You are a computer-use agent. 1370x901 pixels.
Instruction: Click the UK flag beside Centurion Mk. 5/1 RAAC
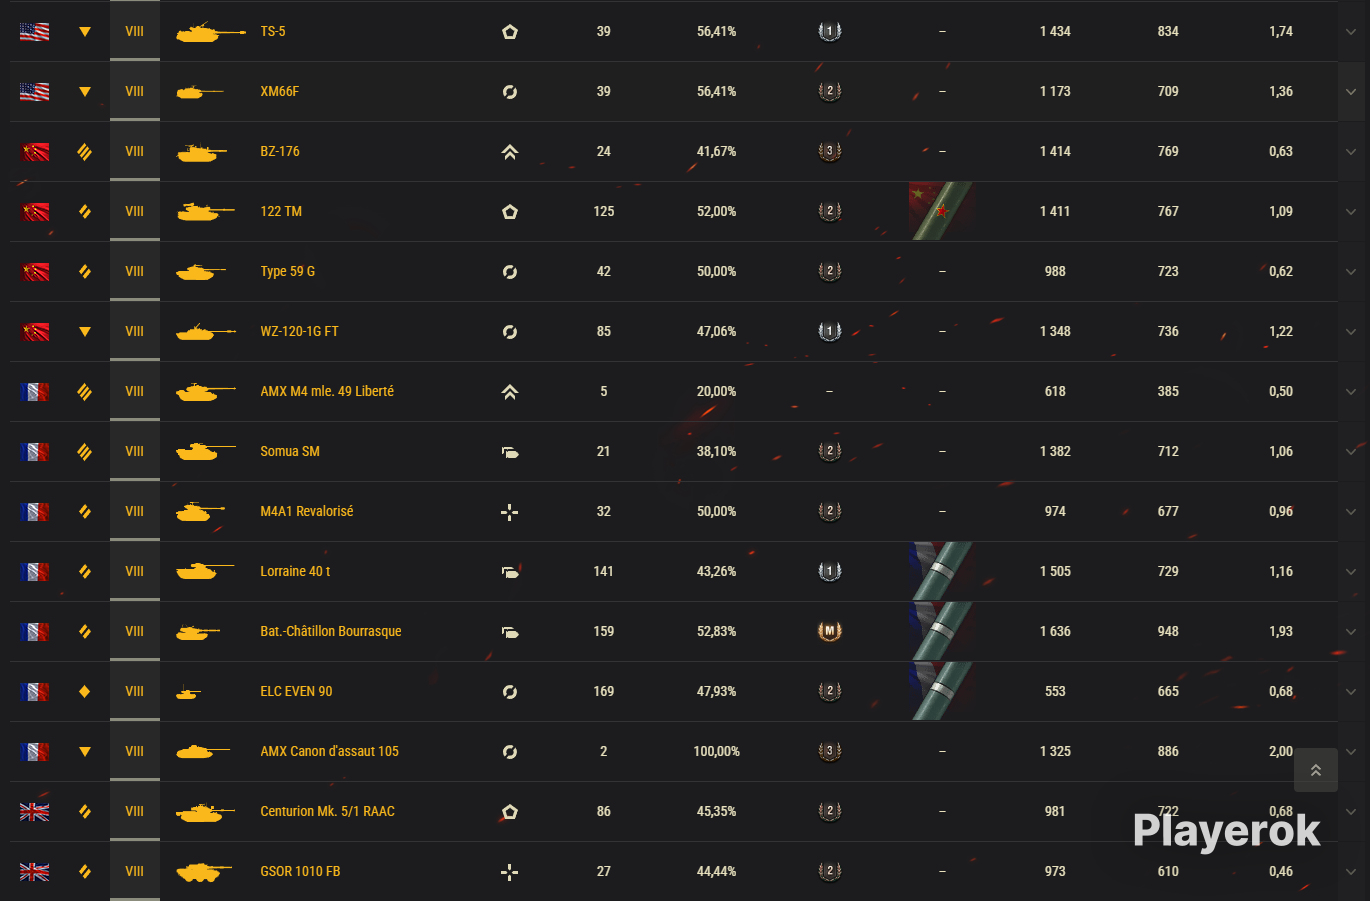(x=34, y=812)
